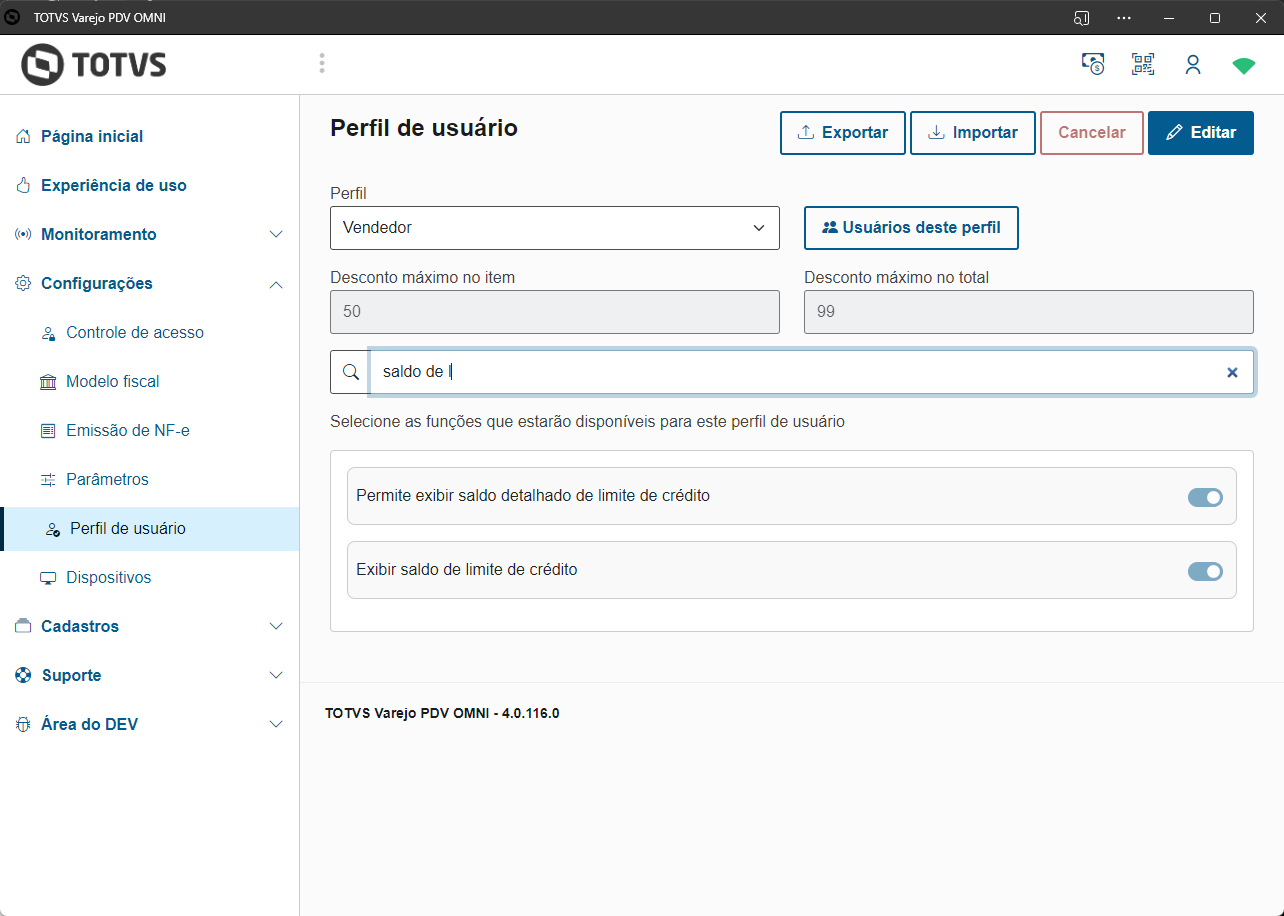Click the three-dot vertical menu handle
The height and width of the screenshot is (916, 1284).
point(322,64)
